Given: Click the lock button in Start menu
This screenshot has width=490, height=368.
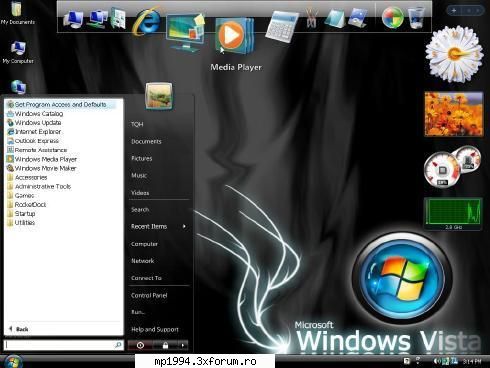Looking at the screenshot, I should point(165,345).
